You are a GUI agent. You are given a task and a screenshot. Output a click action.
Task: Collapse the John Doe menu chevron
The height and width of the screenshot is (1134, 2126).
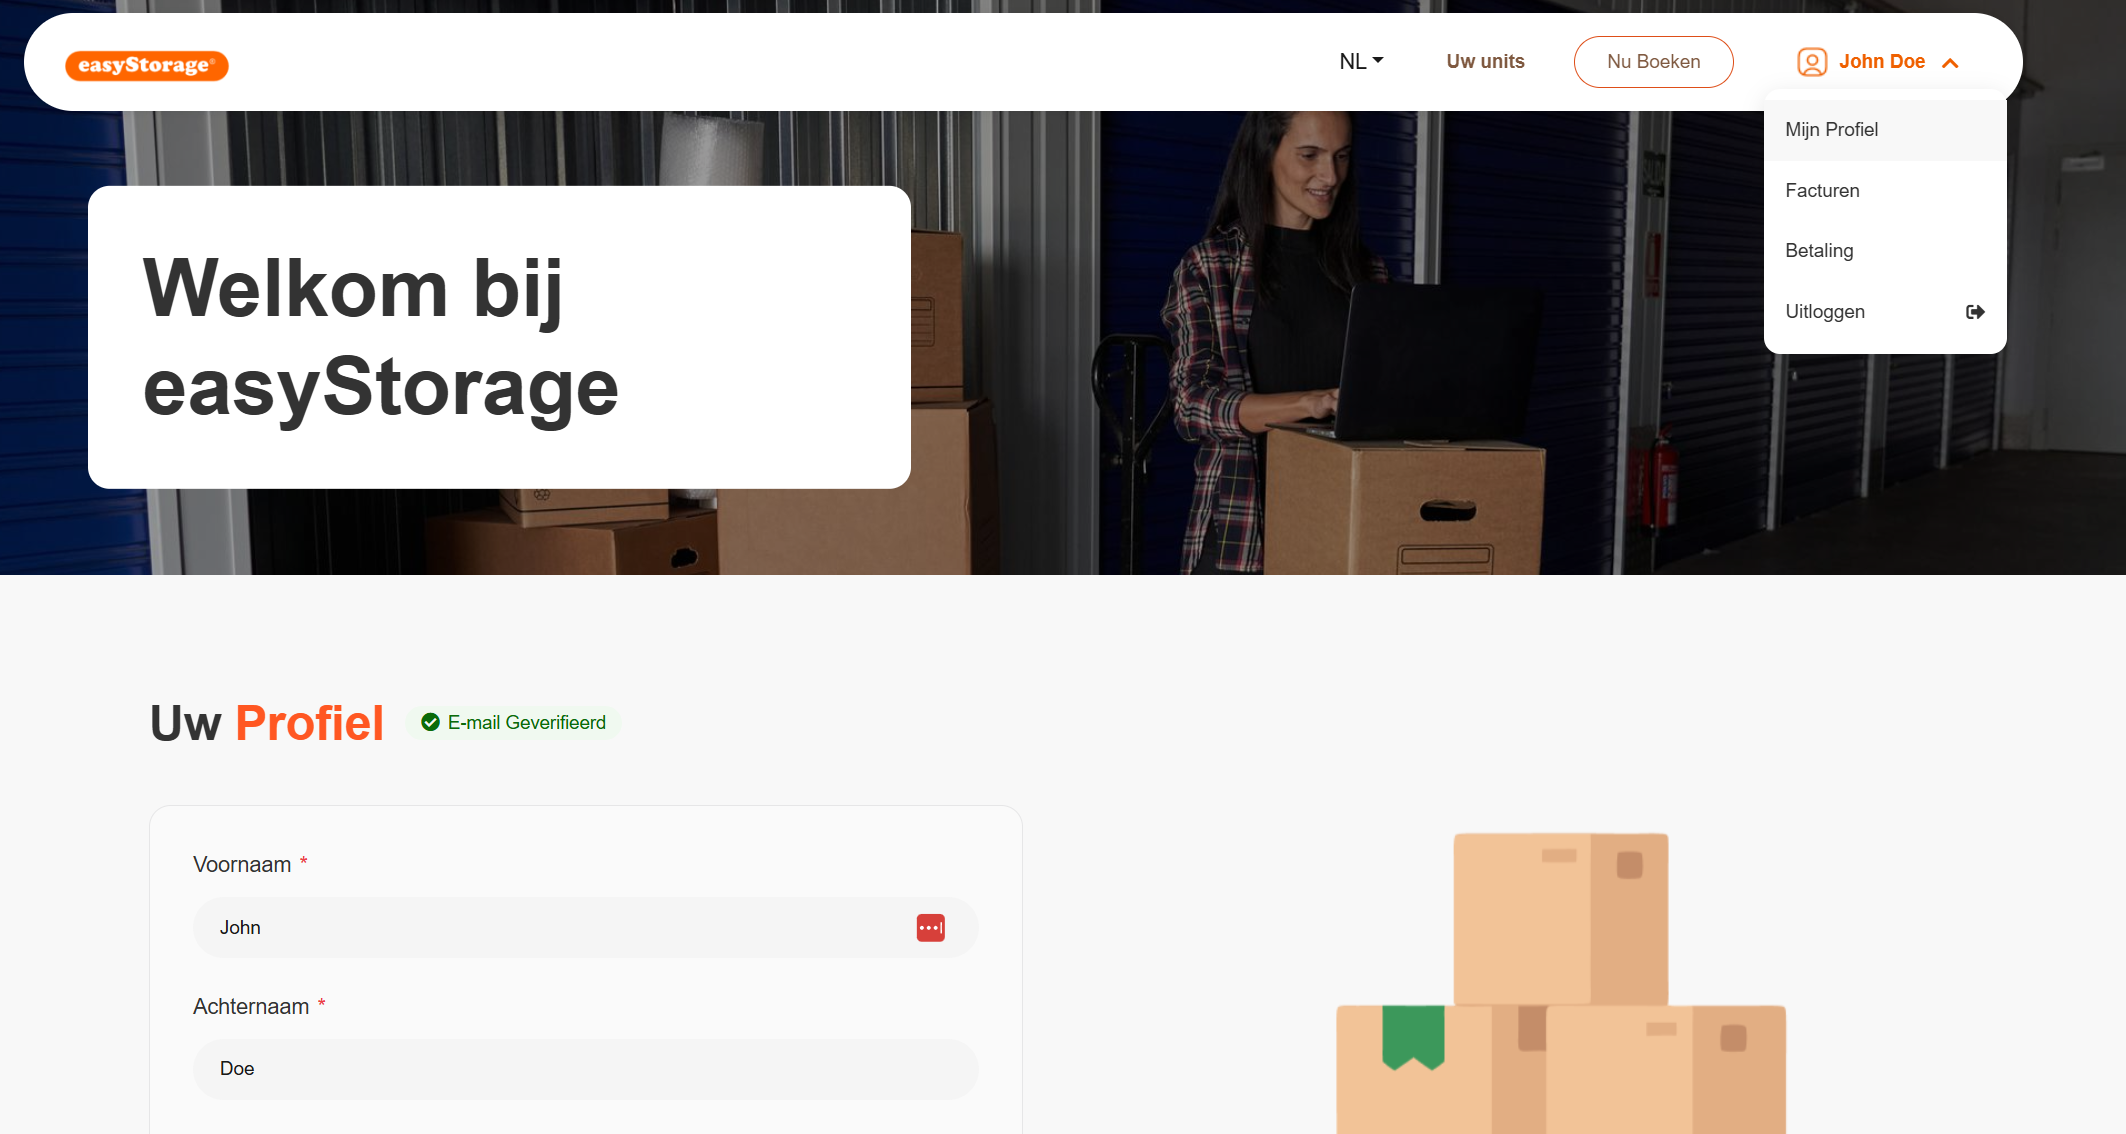[x=1950, y=63]
